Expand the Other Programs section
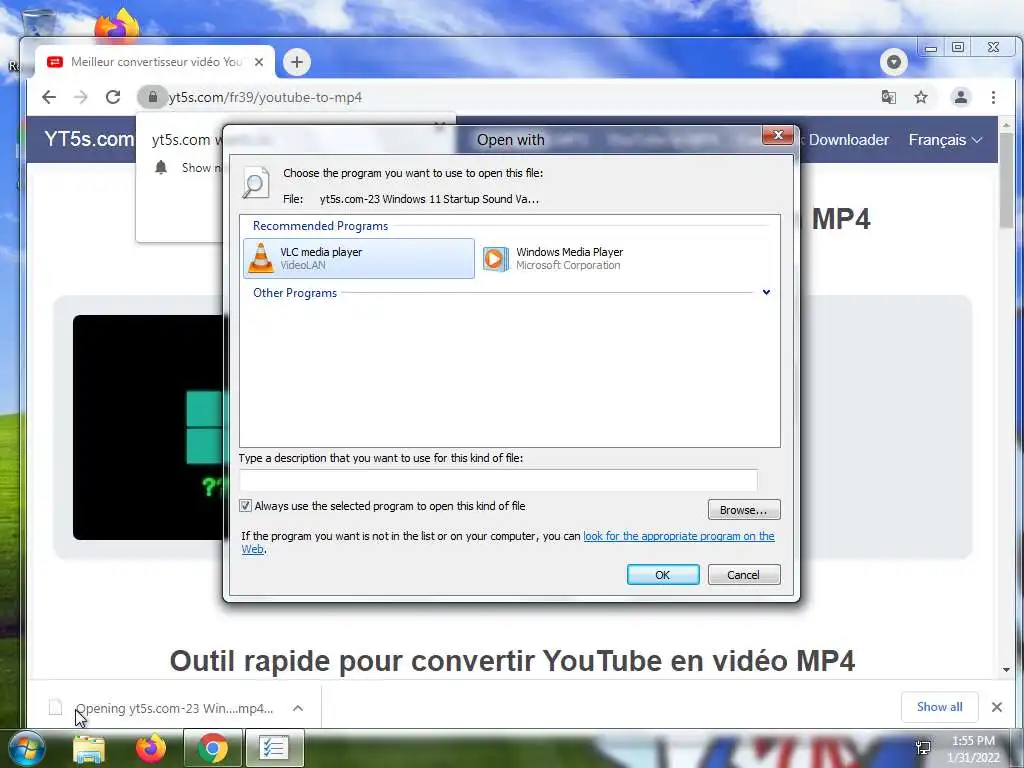 click(x=766, y=293)
